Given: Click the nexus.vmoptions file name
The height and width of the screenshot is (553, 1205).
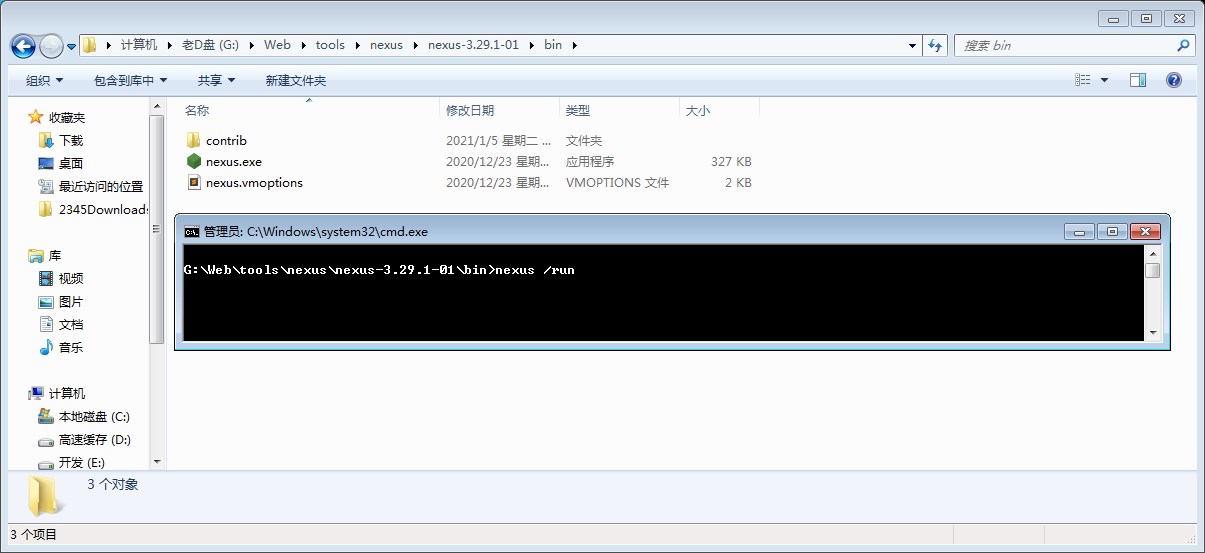Looking at the screenshot, I should click(254, 183).
